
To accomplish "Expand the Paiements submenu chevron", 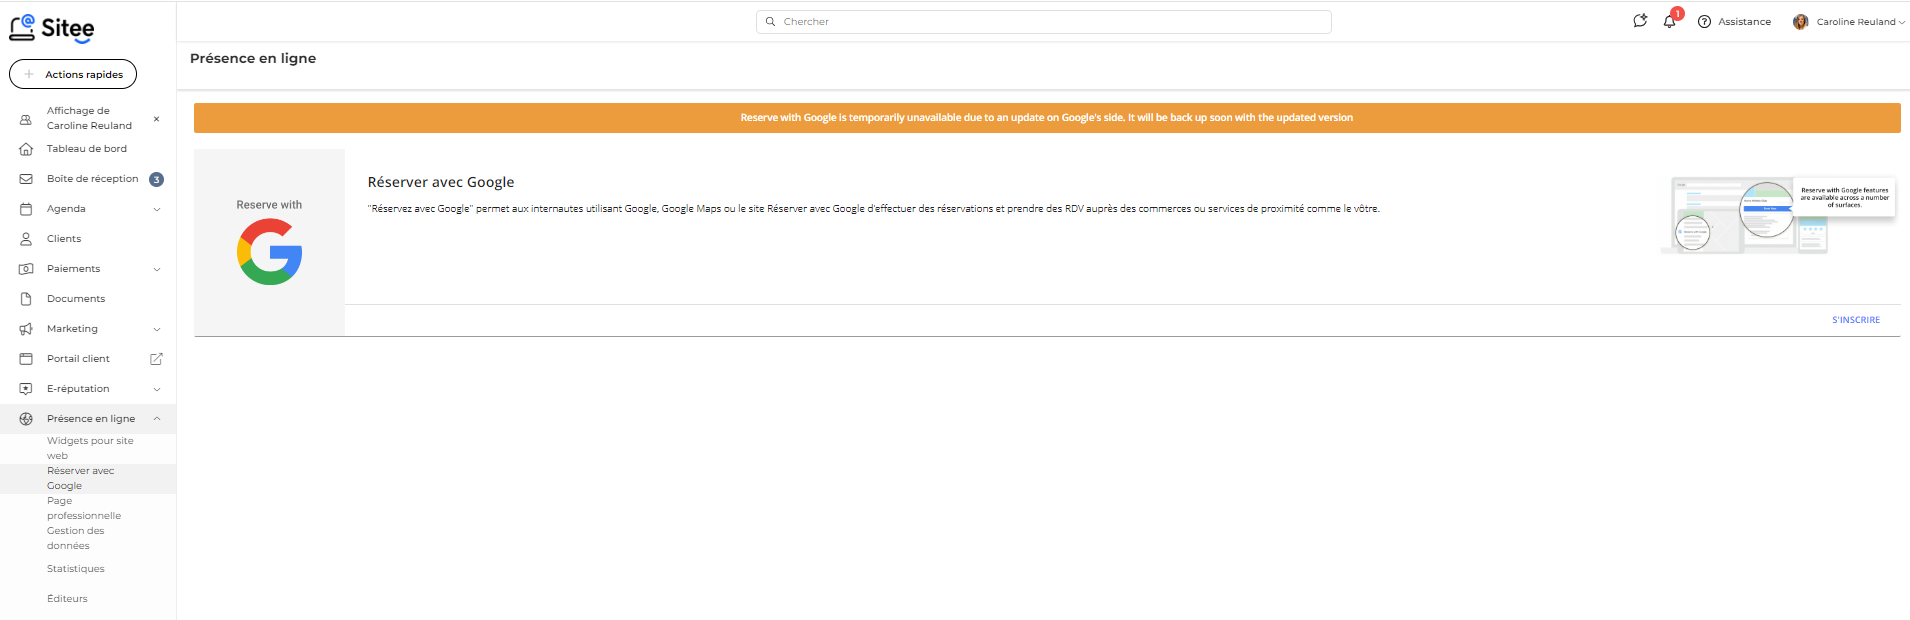I will [x=157, y=269].
